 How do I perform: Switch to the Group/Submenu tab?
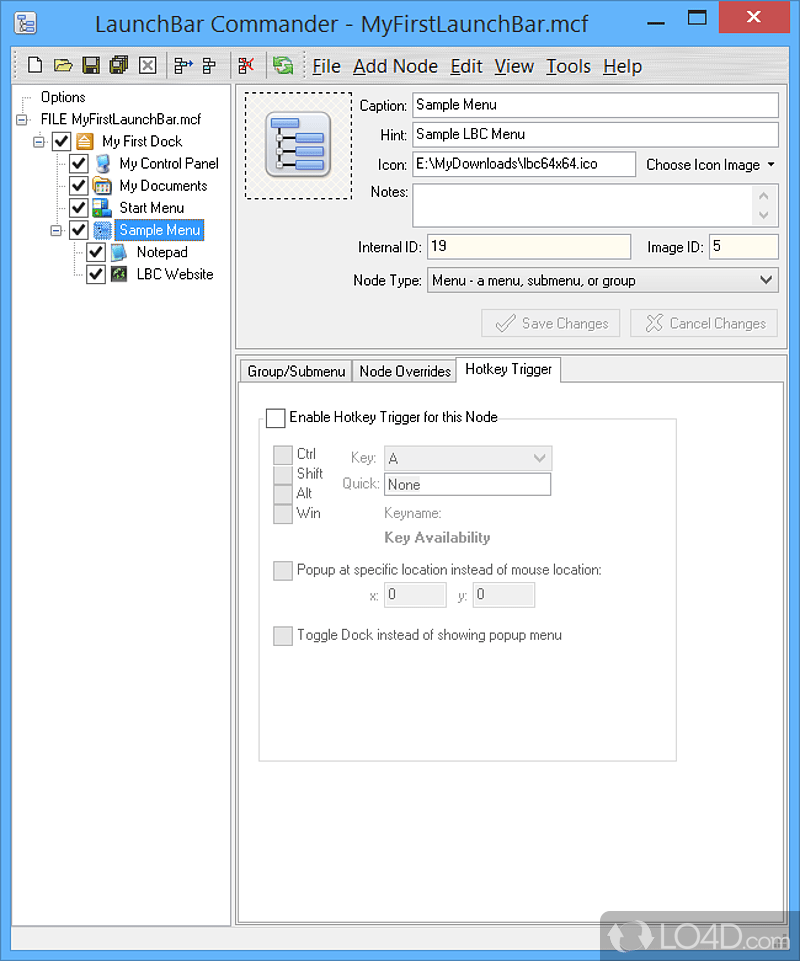click(x=295, y=371)
